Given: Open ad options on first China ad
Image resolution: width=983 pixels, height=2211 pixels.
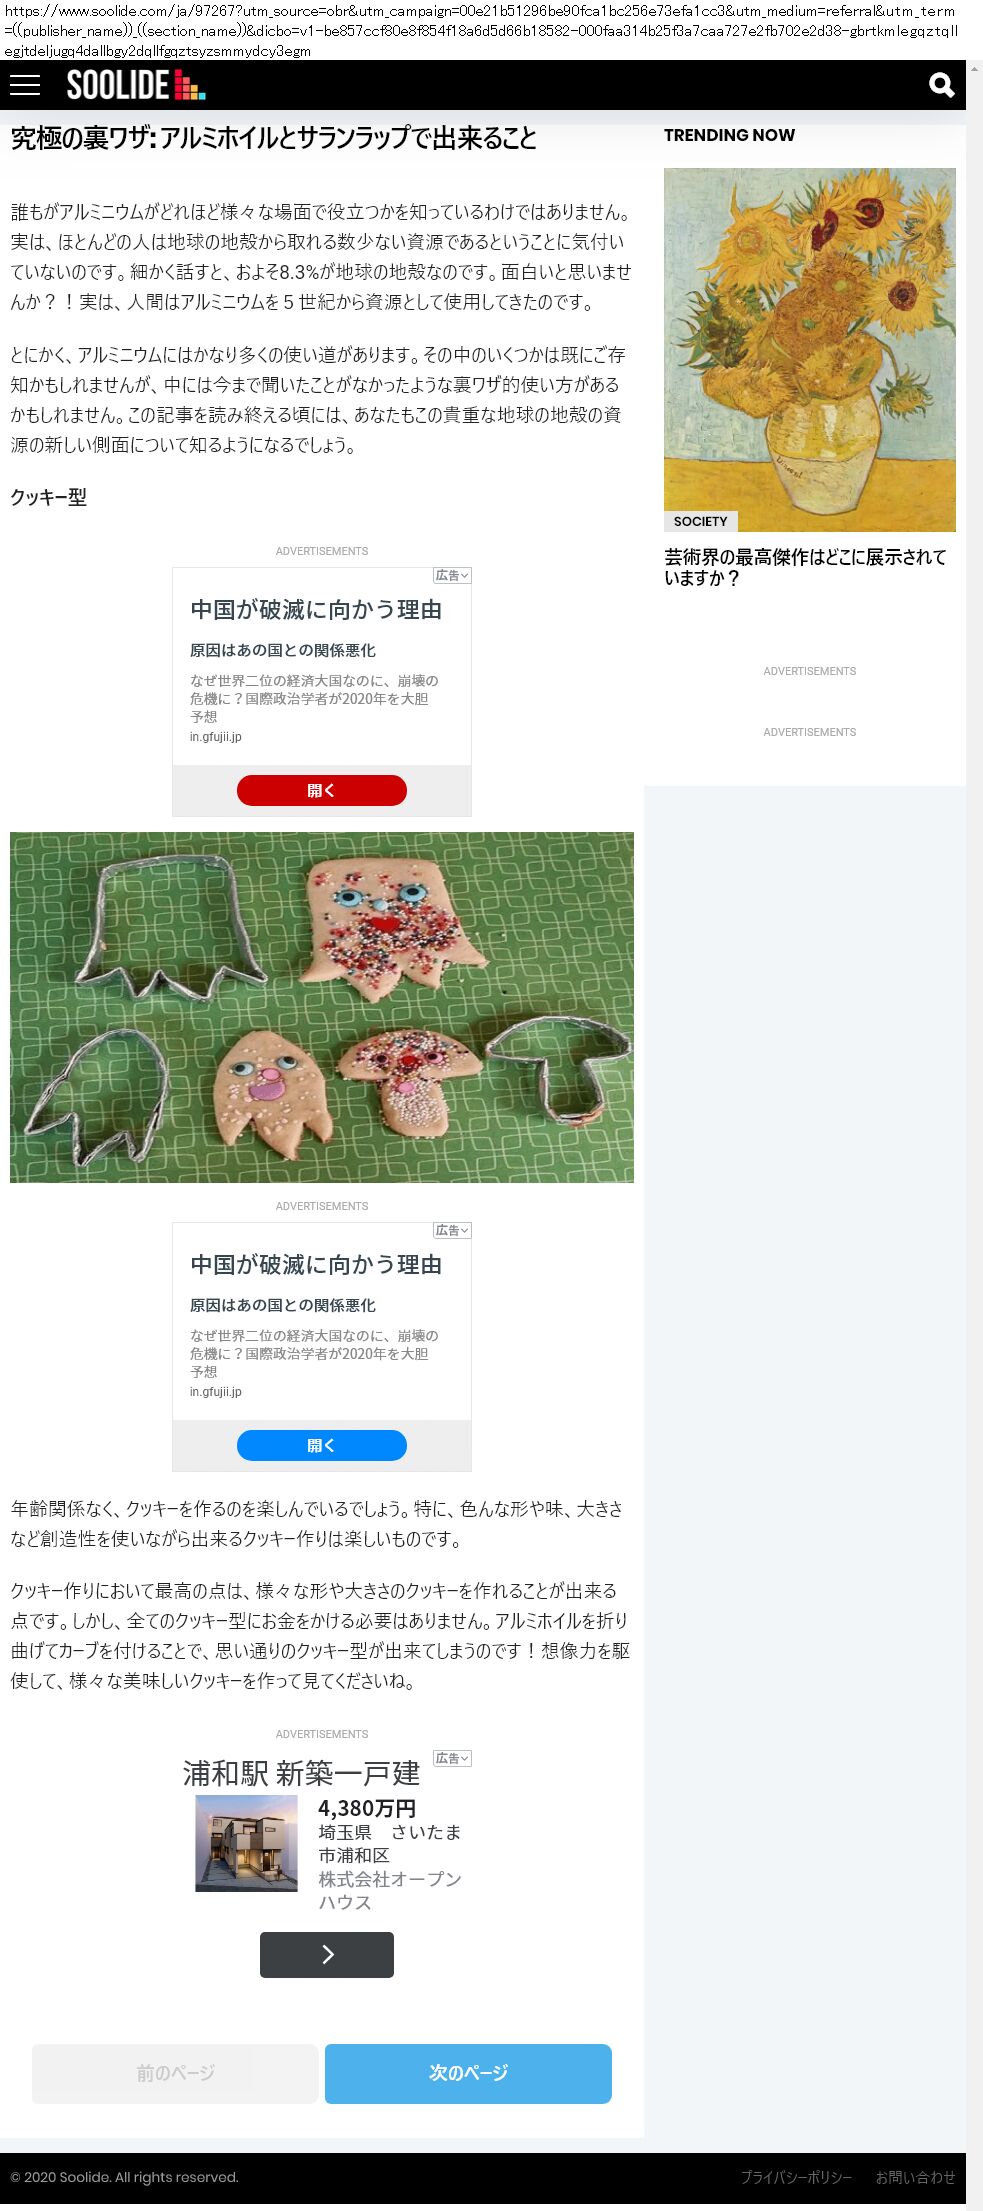Looking at the screenshot, I should (452, 575).
